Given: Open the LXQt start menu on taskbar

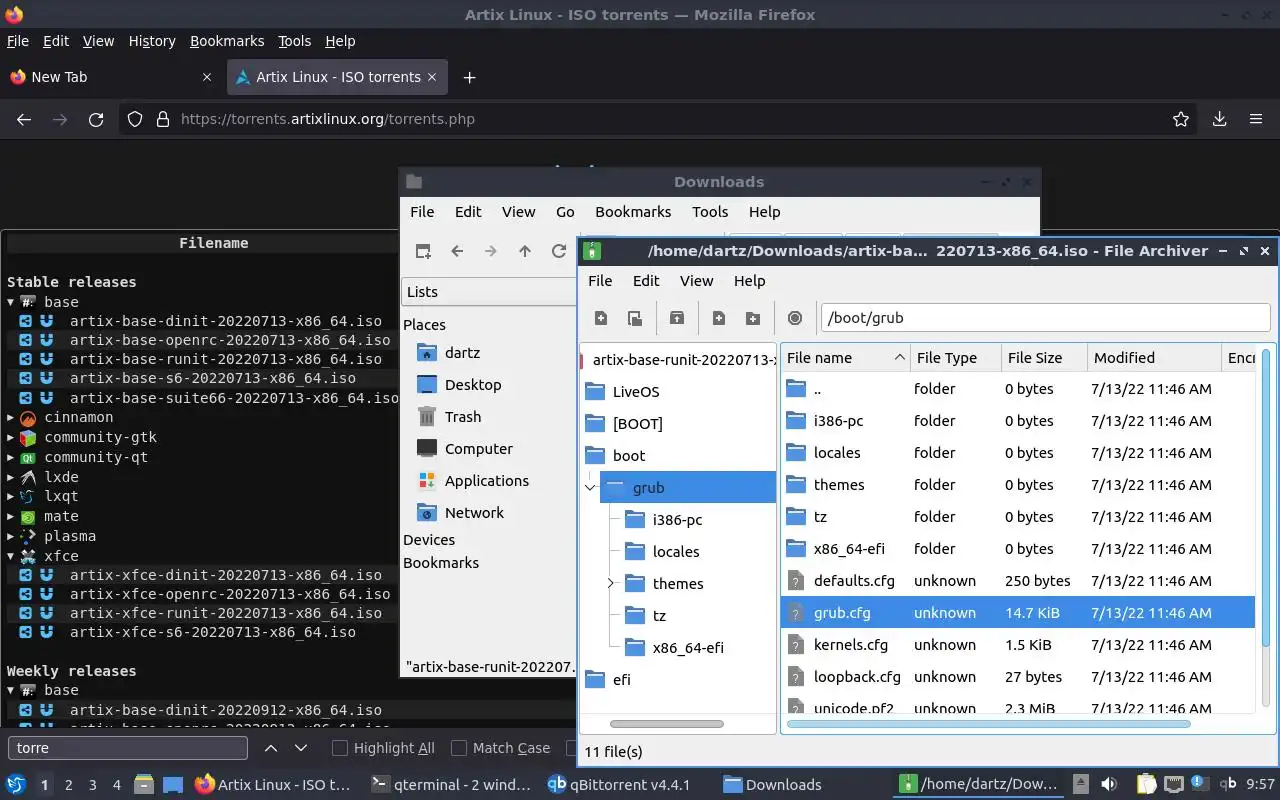Looking at the screenshot, I should point(16,784).
